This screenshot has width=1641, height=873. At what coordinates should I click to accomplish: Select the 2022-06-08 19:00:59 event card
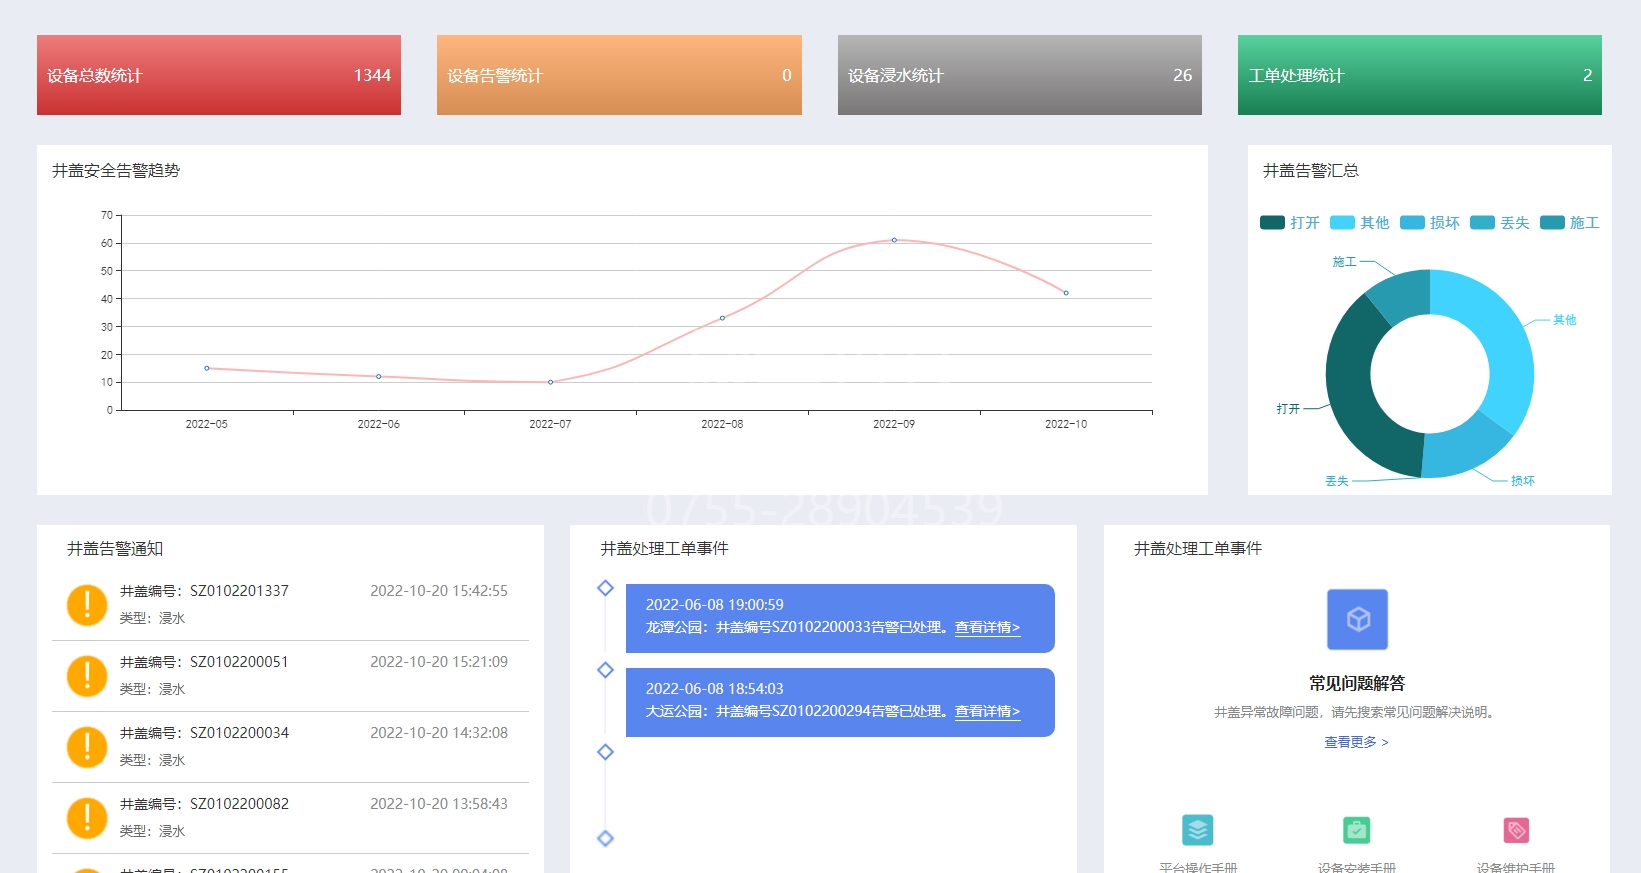[x=840, y=618]
